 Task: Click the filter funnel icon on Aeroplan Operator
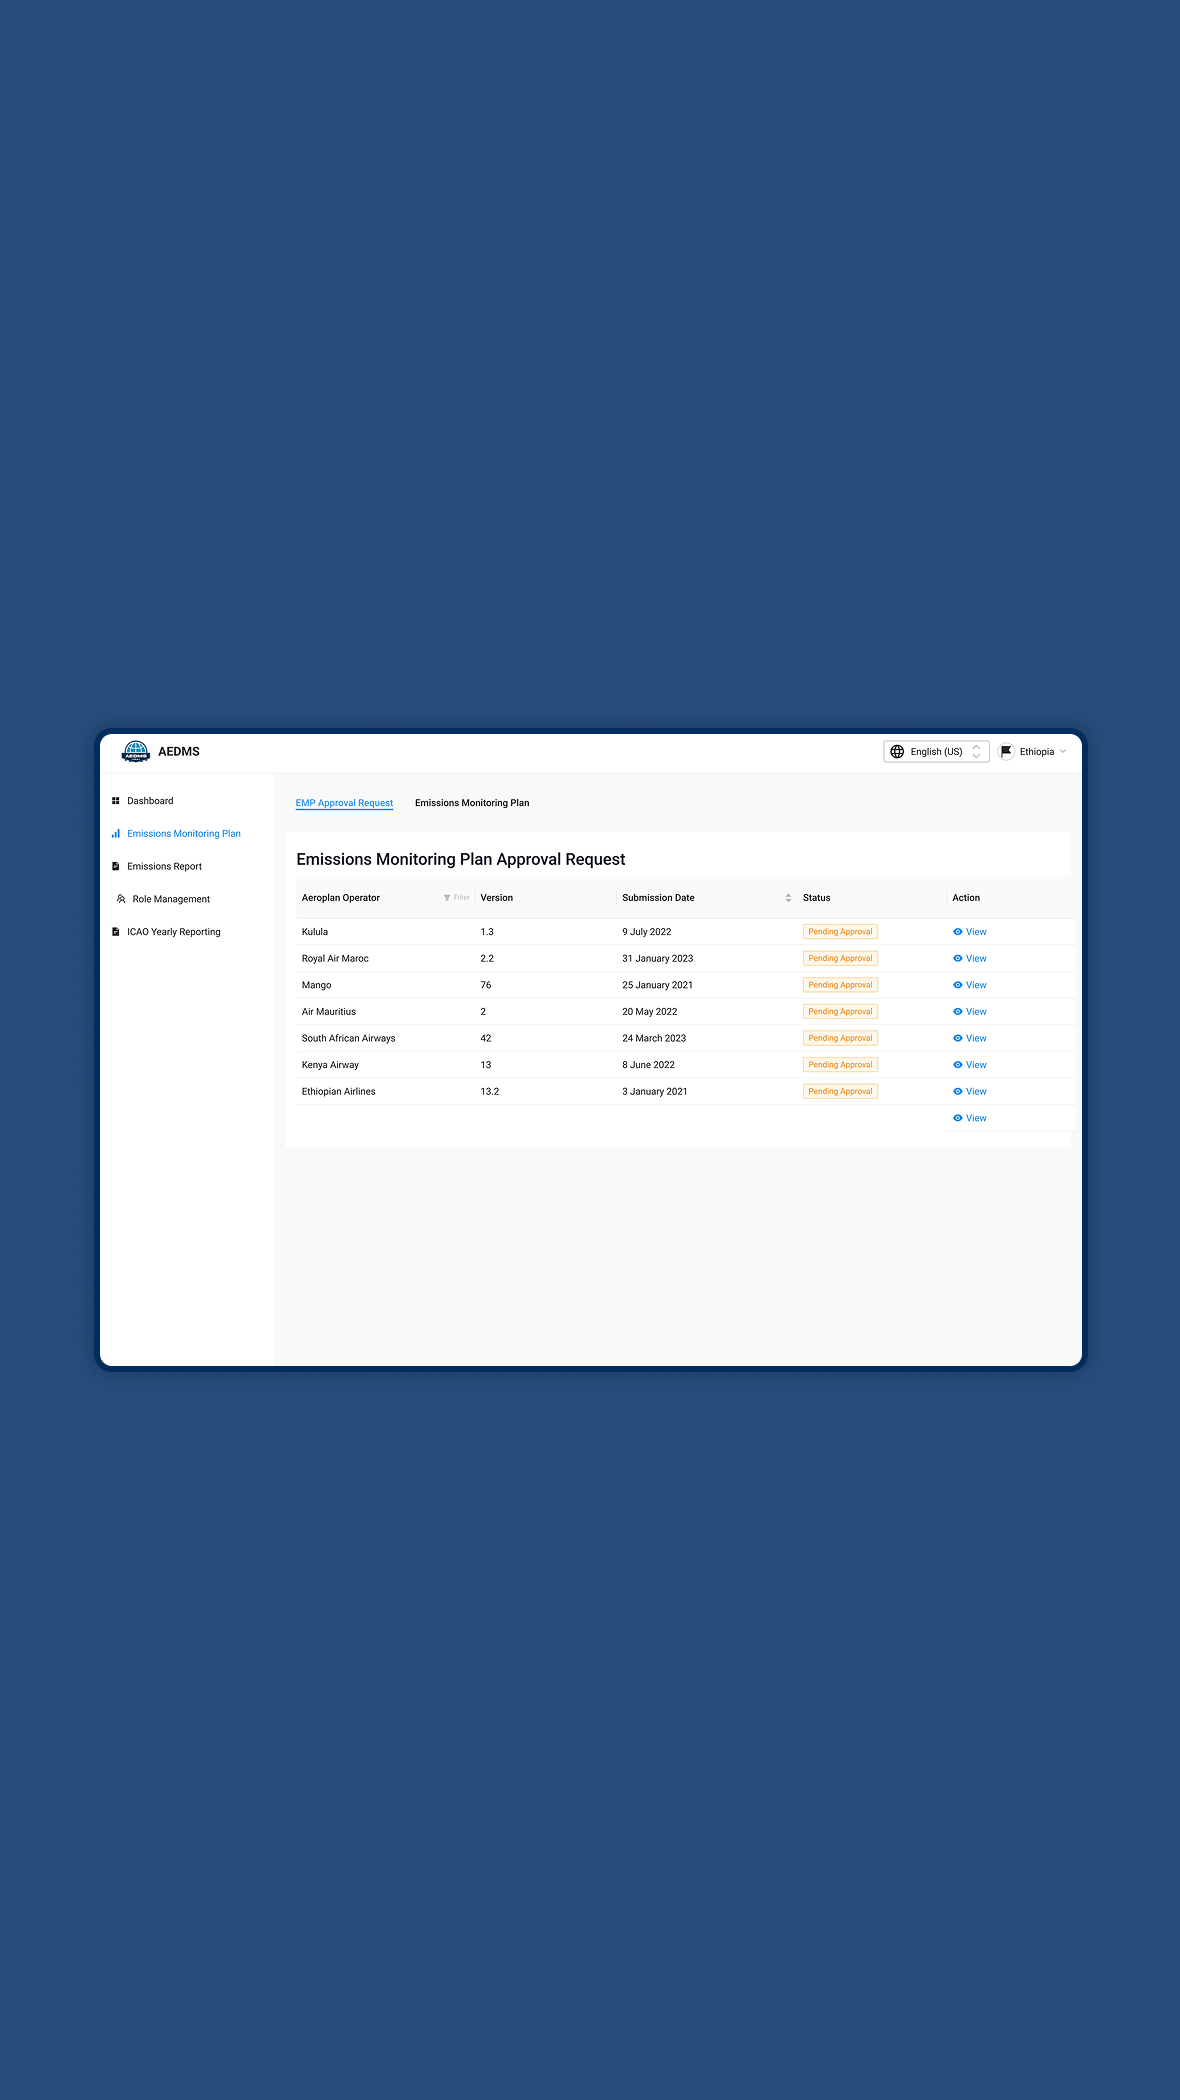[x=447, y=898]
